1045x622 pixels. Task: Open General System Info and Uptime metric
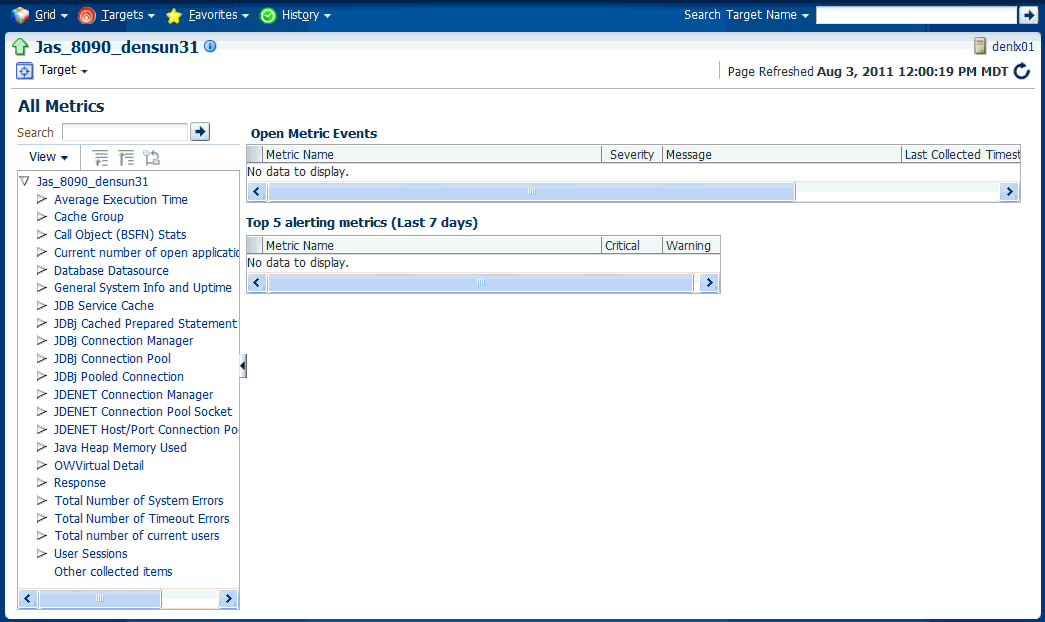coord(143,287)
